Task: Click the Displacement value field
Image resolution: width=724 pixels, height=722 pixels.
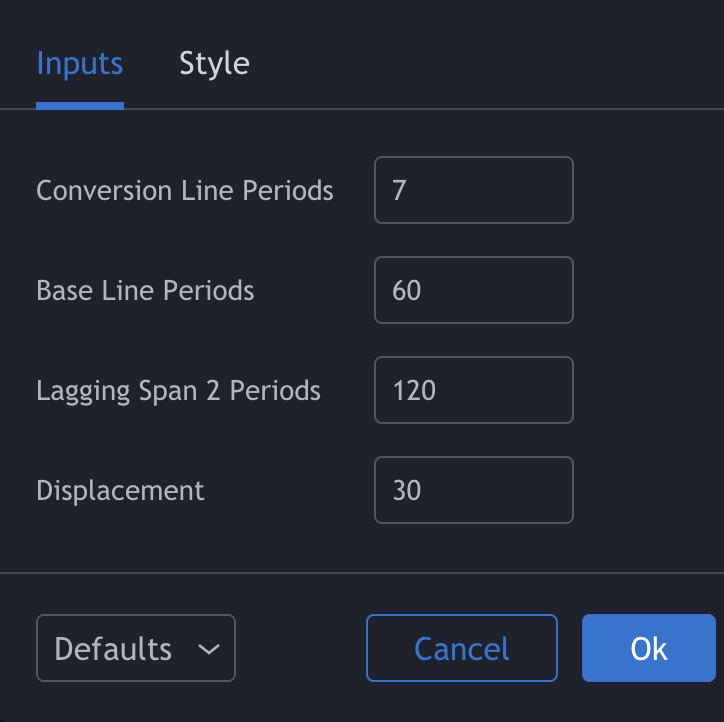Action: 474,490
